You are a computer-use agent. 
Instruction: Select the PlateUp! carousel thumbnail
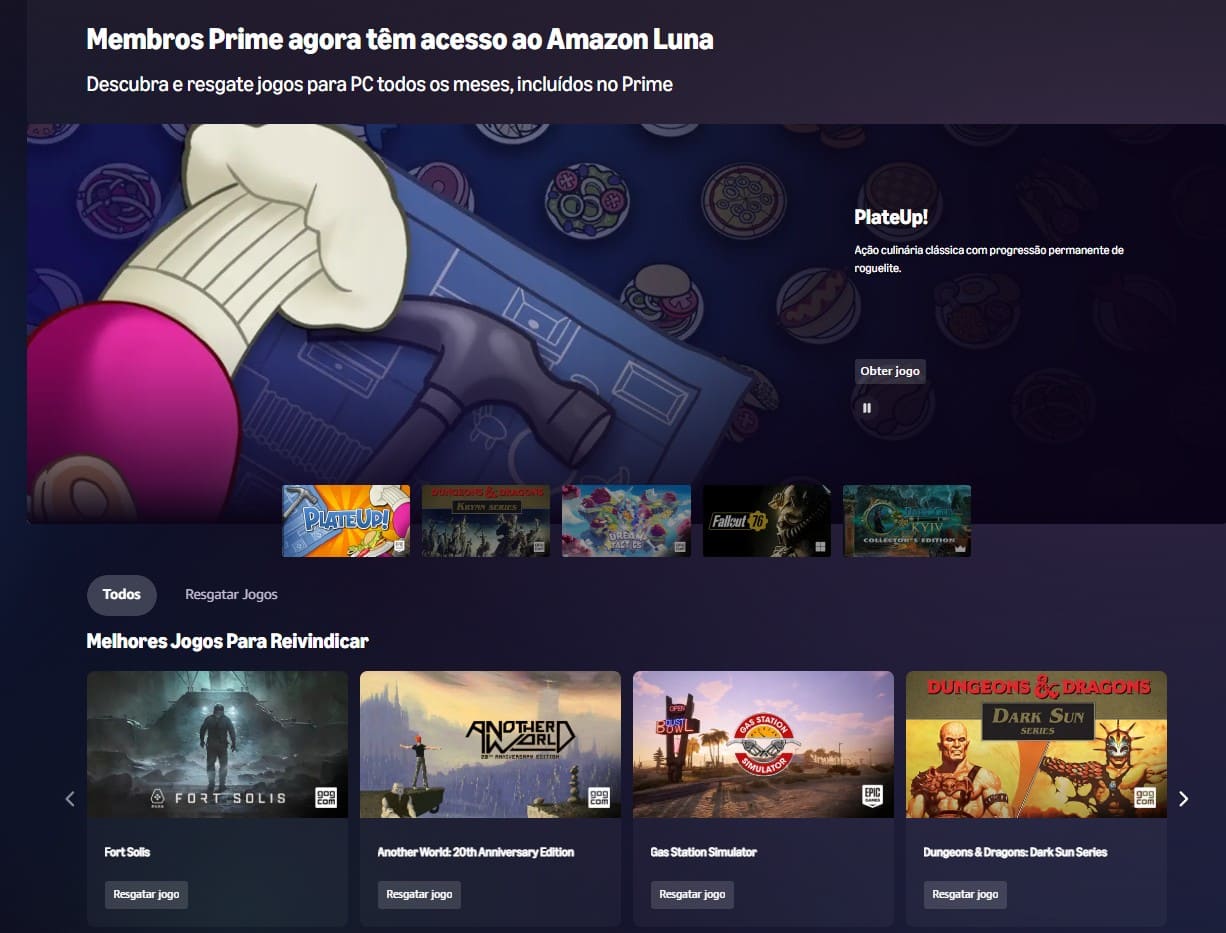(346, 521)
